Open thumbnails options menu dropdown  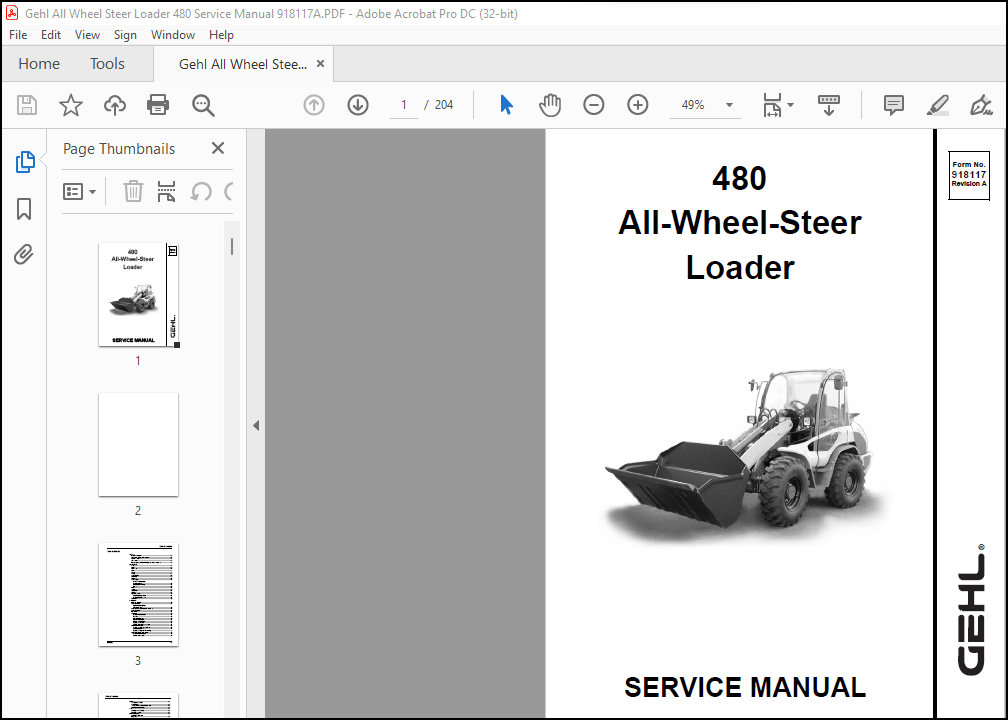pos(80,191)
